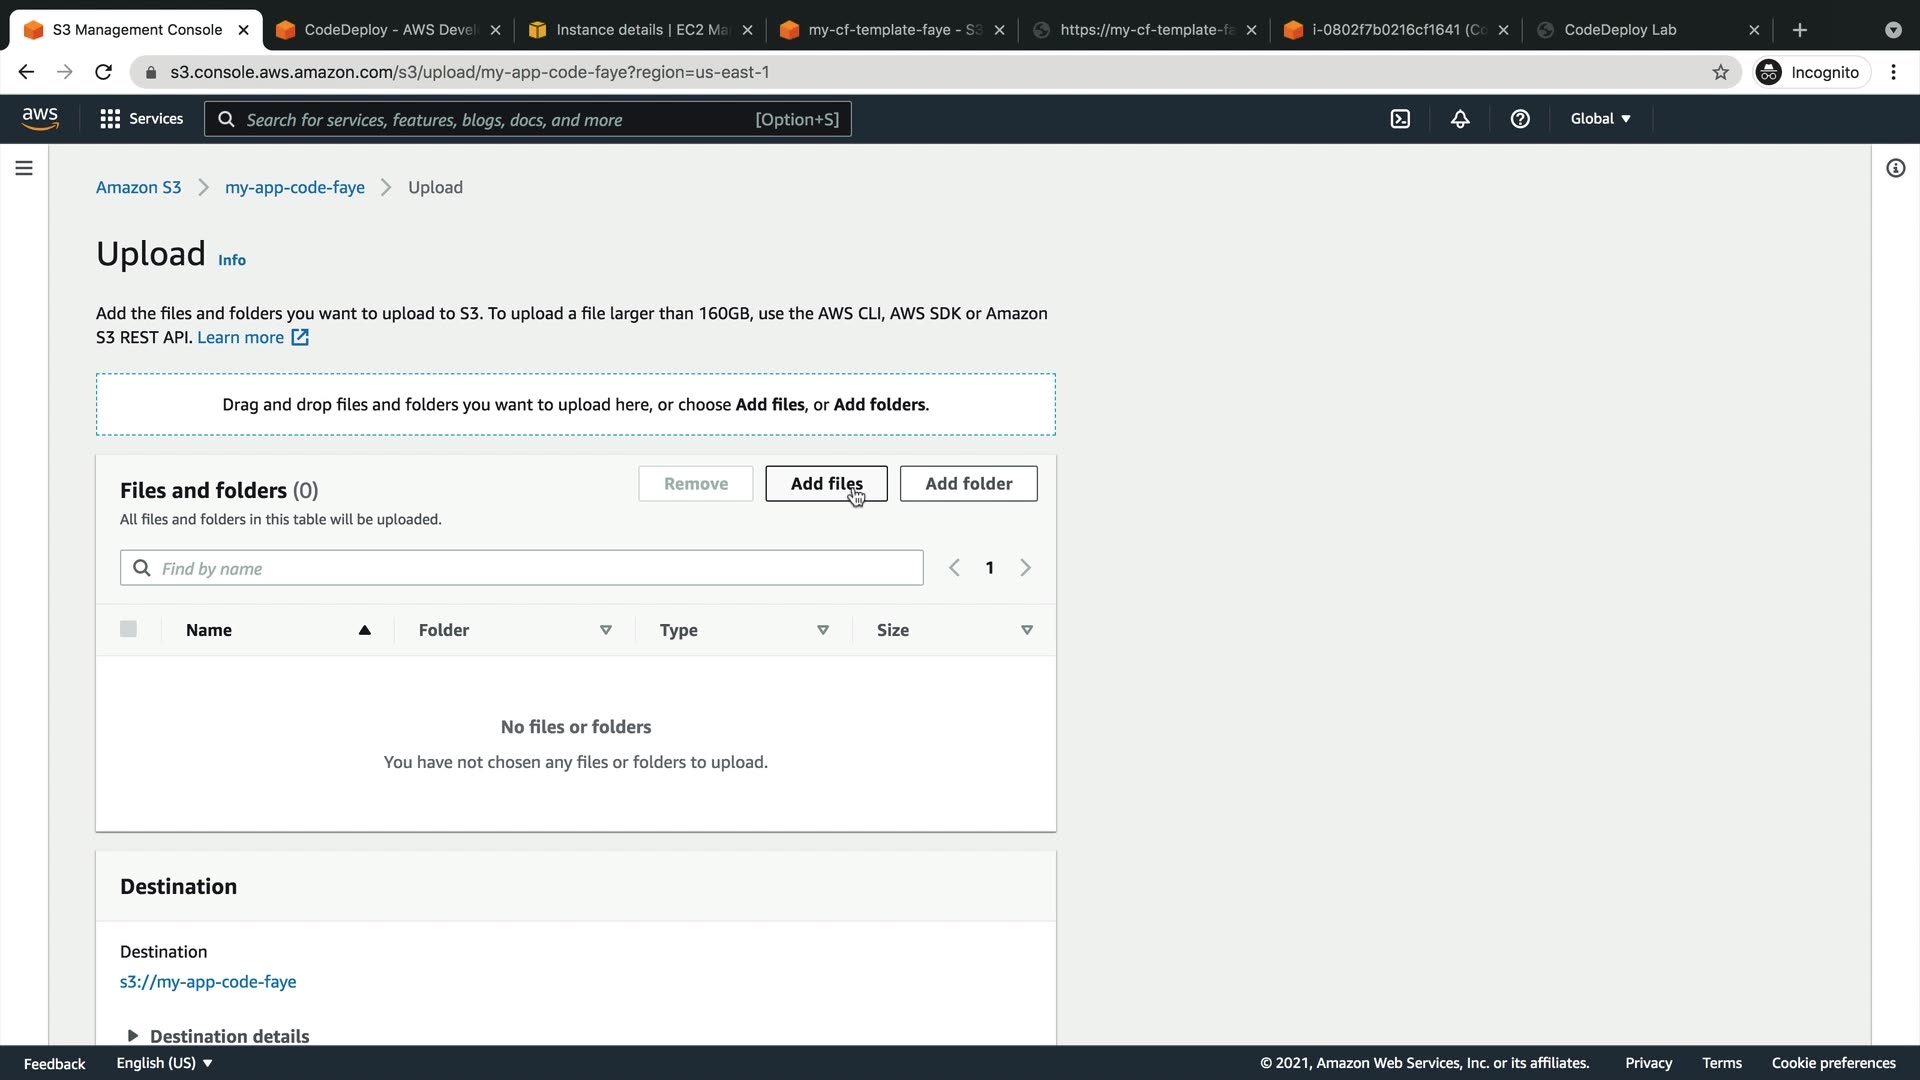Click the Find by name search field
Image resolution: width=1920 pixels, height=1080 pixels.
coord(535,568)
